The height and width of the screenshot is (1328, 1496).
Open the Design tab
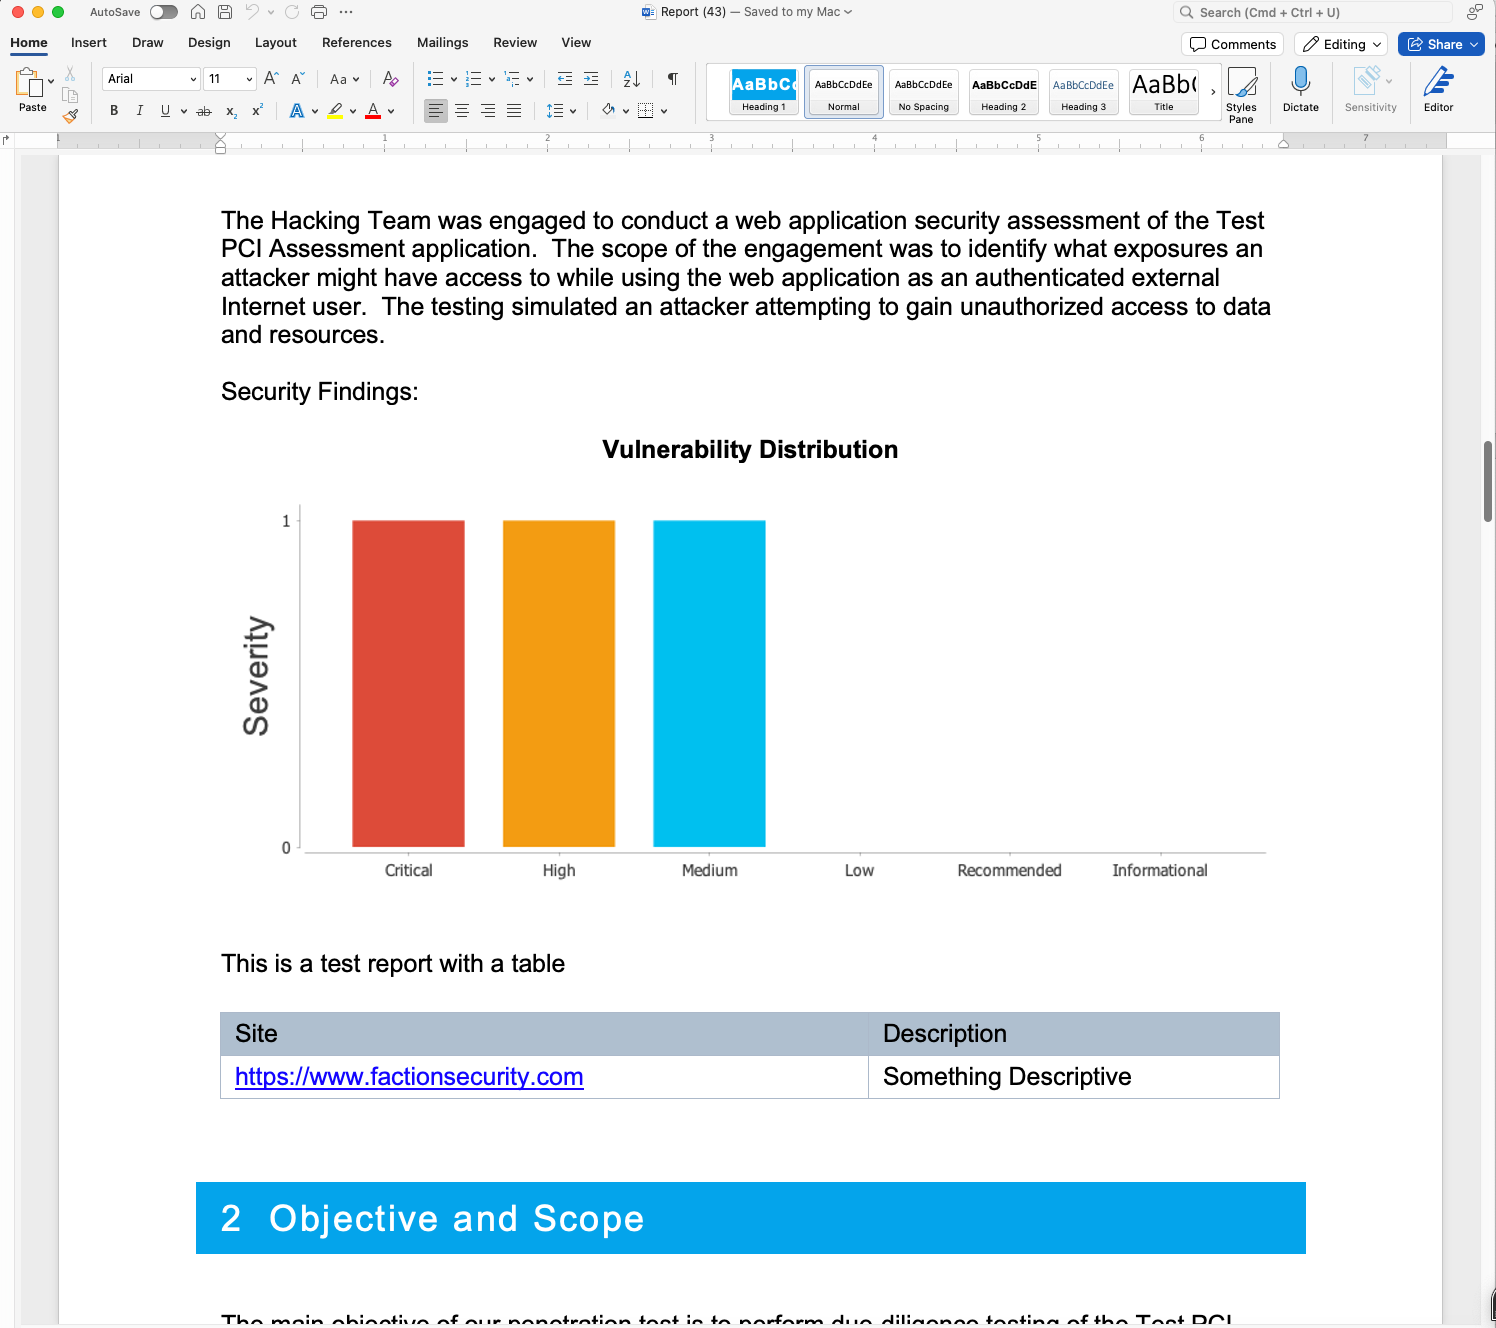(x=209, y=43)
